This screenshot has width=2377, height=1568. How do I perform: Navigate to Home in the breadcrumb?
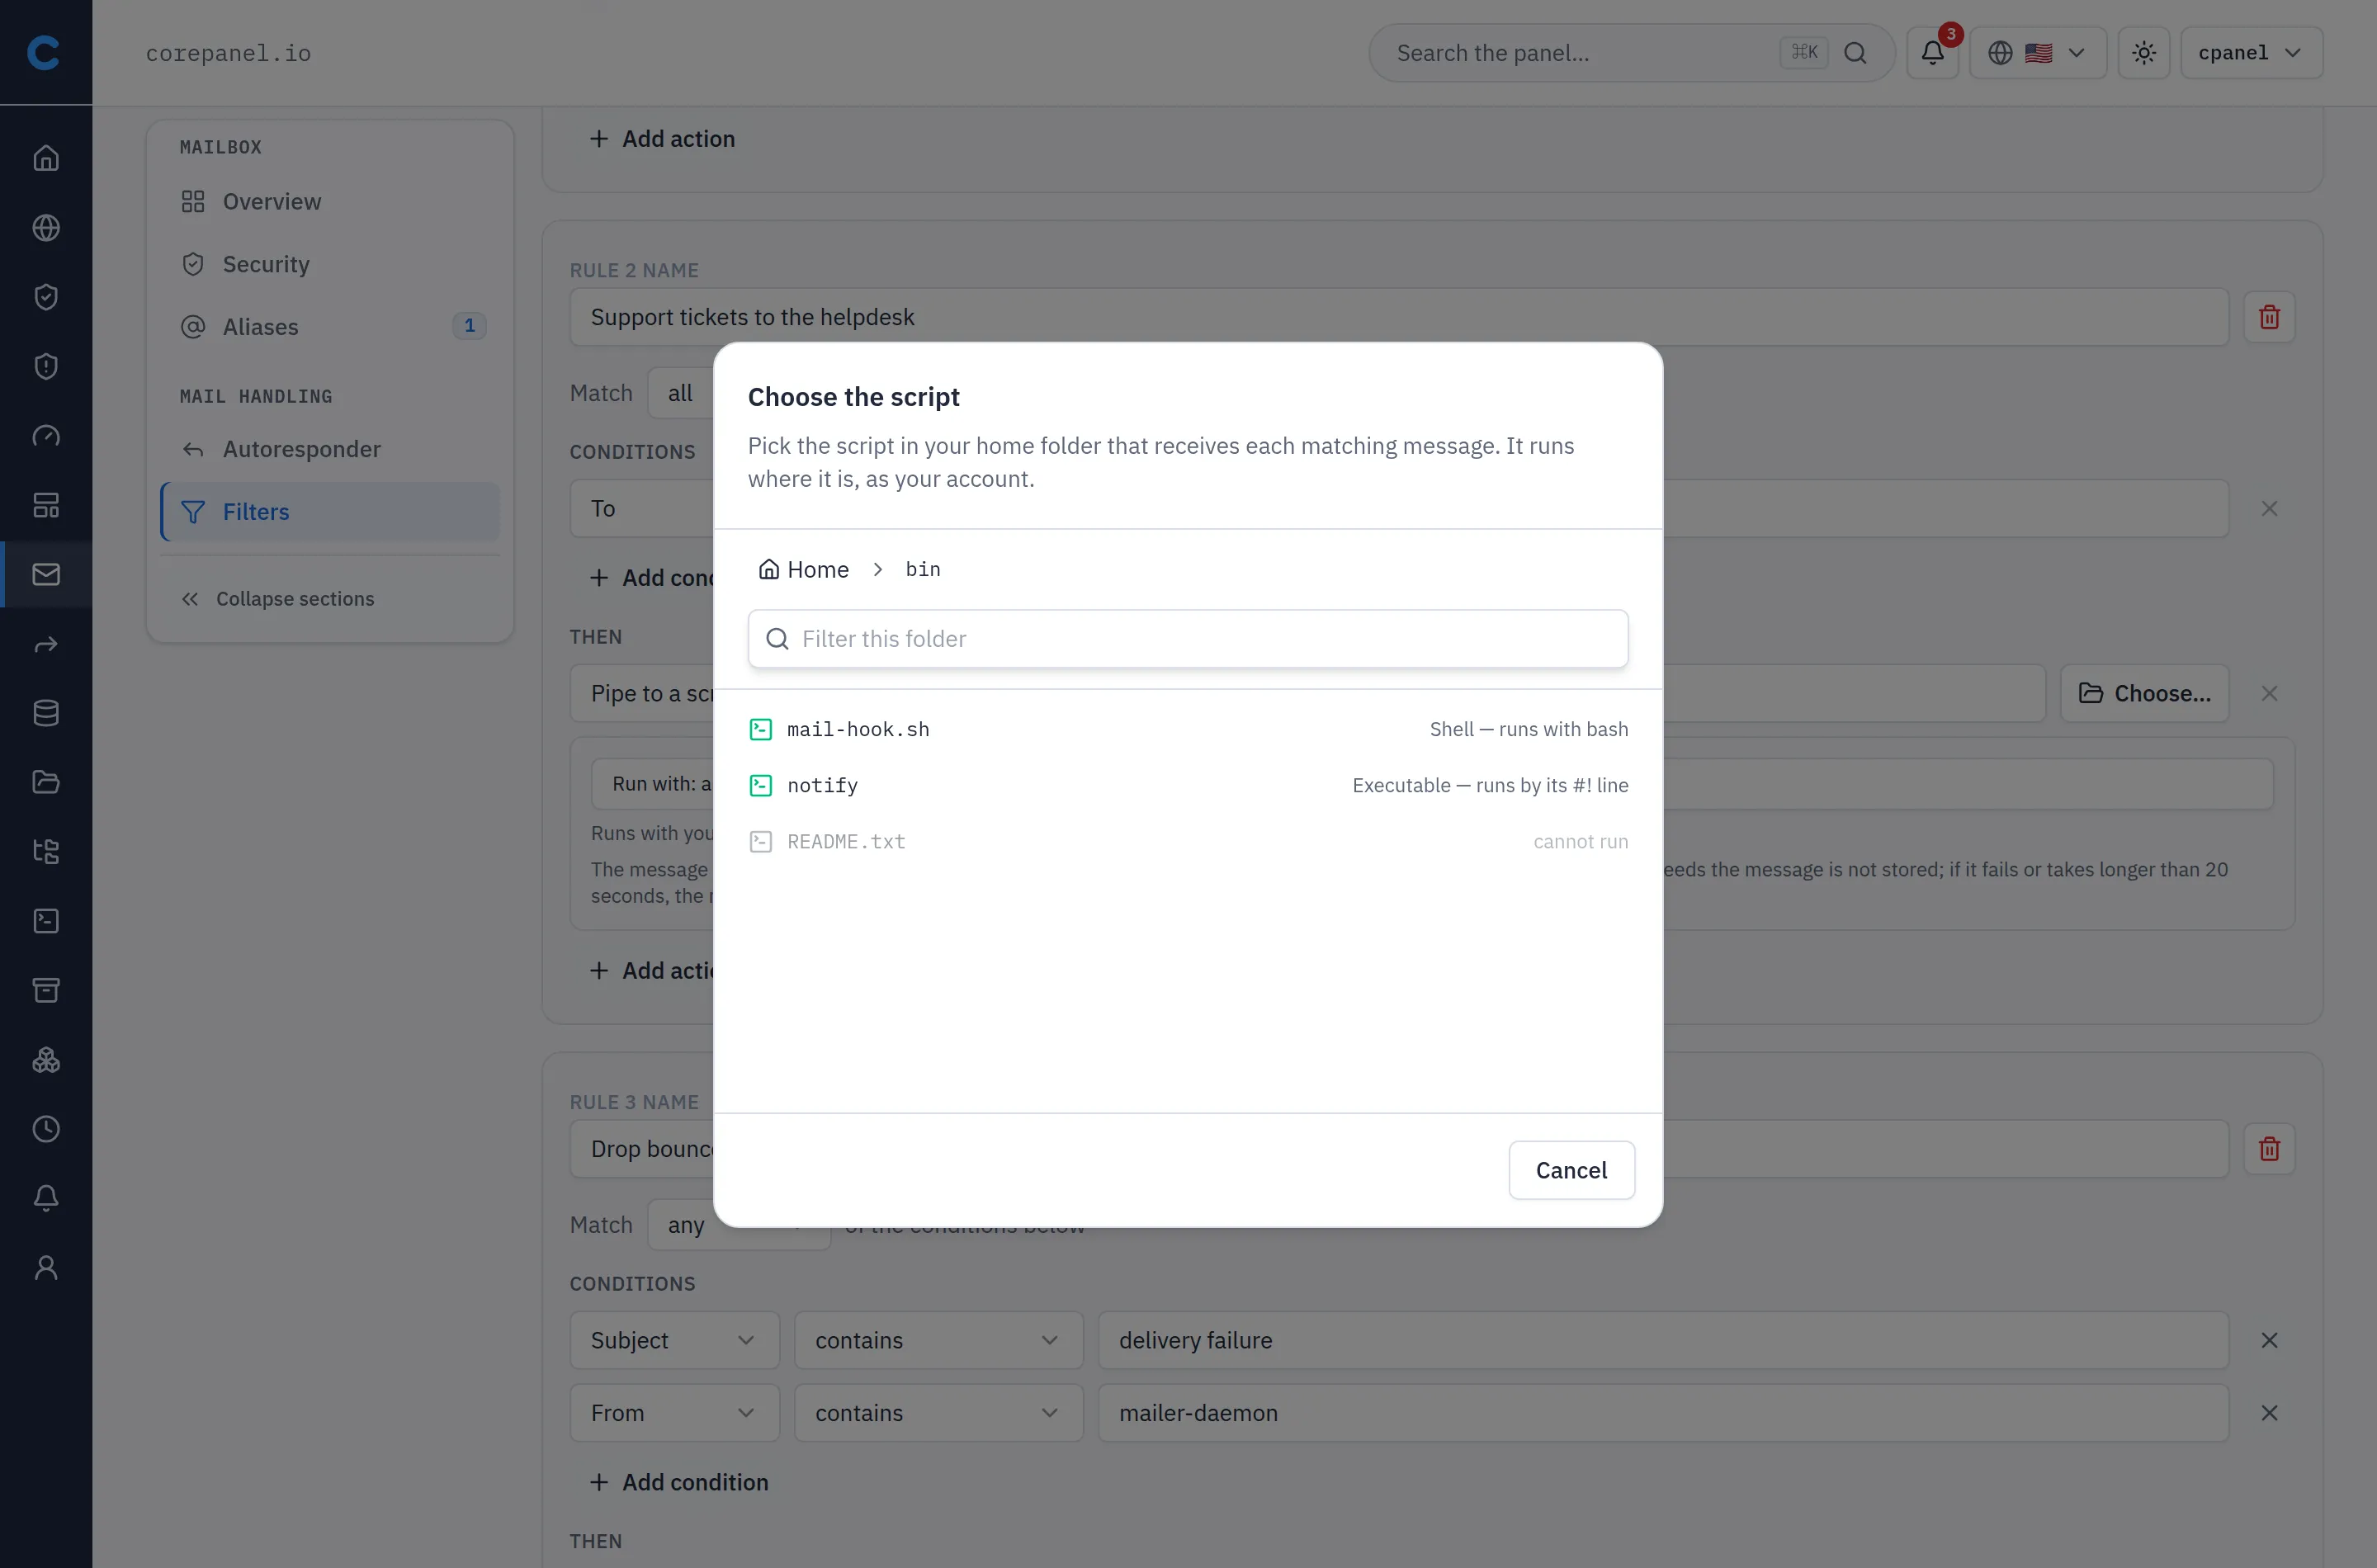pos(804,569)
